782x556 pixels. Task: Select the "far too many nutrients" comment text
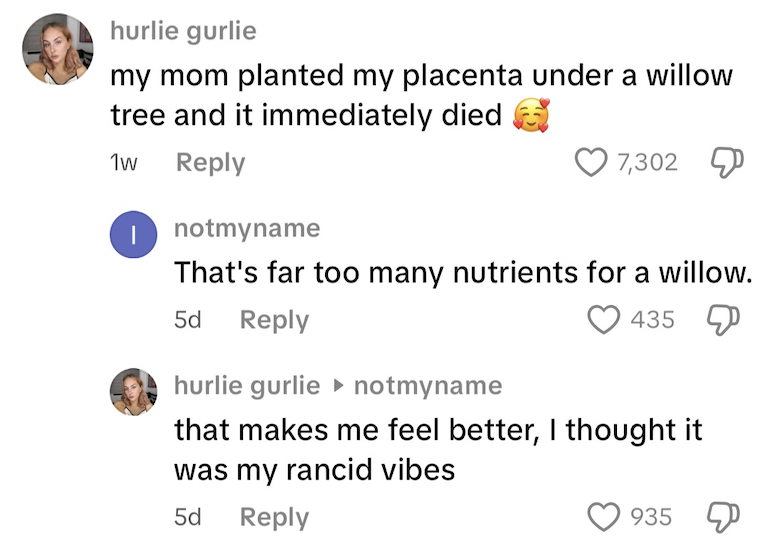pyautogui.click(x=462, y=272)
